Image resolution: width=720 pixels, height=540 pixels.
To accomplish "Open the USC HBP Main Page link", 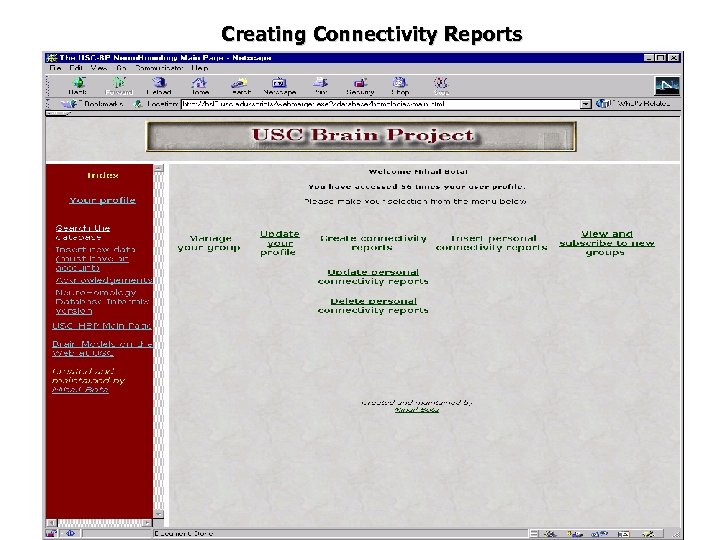I will pos(102,326).
